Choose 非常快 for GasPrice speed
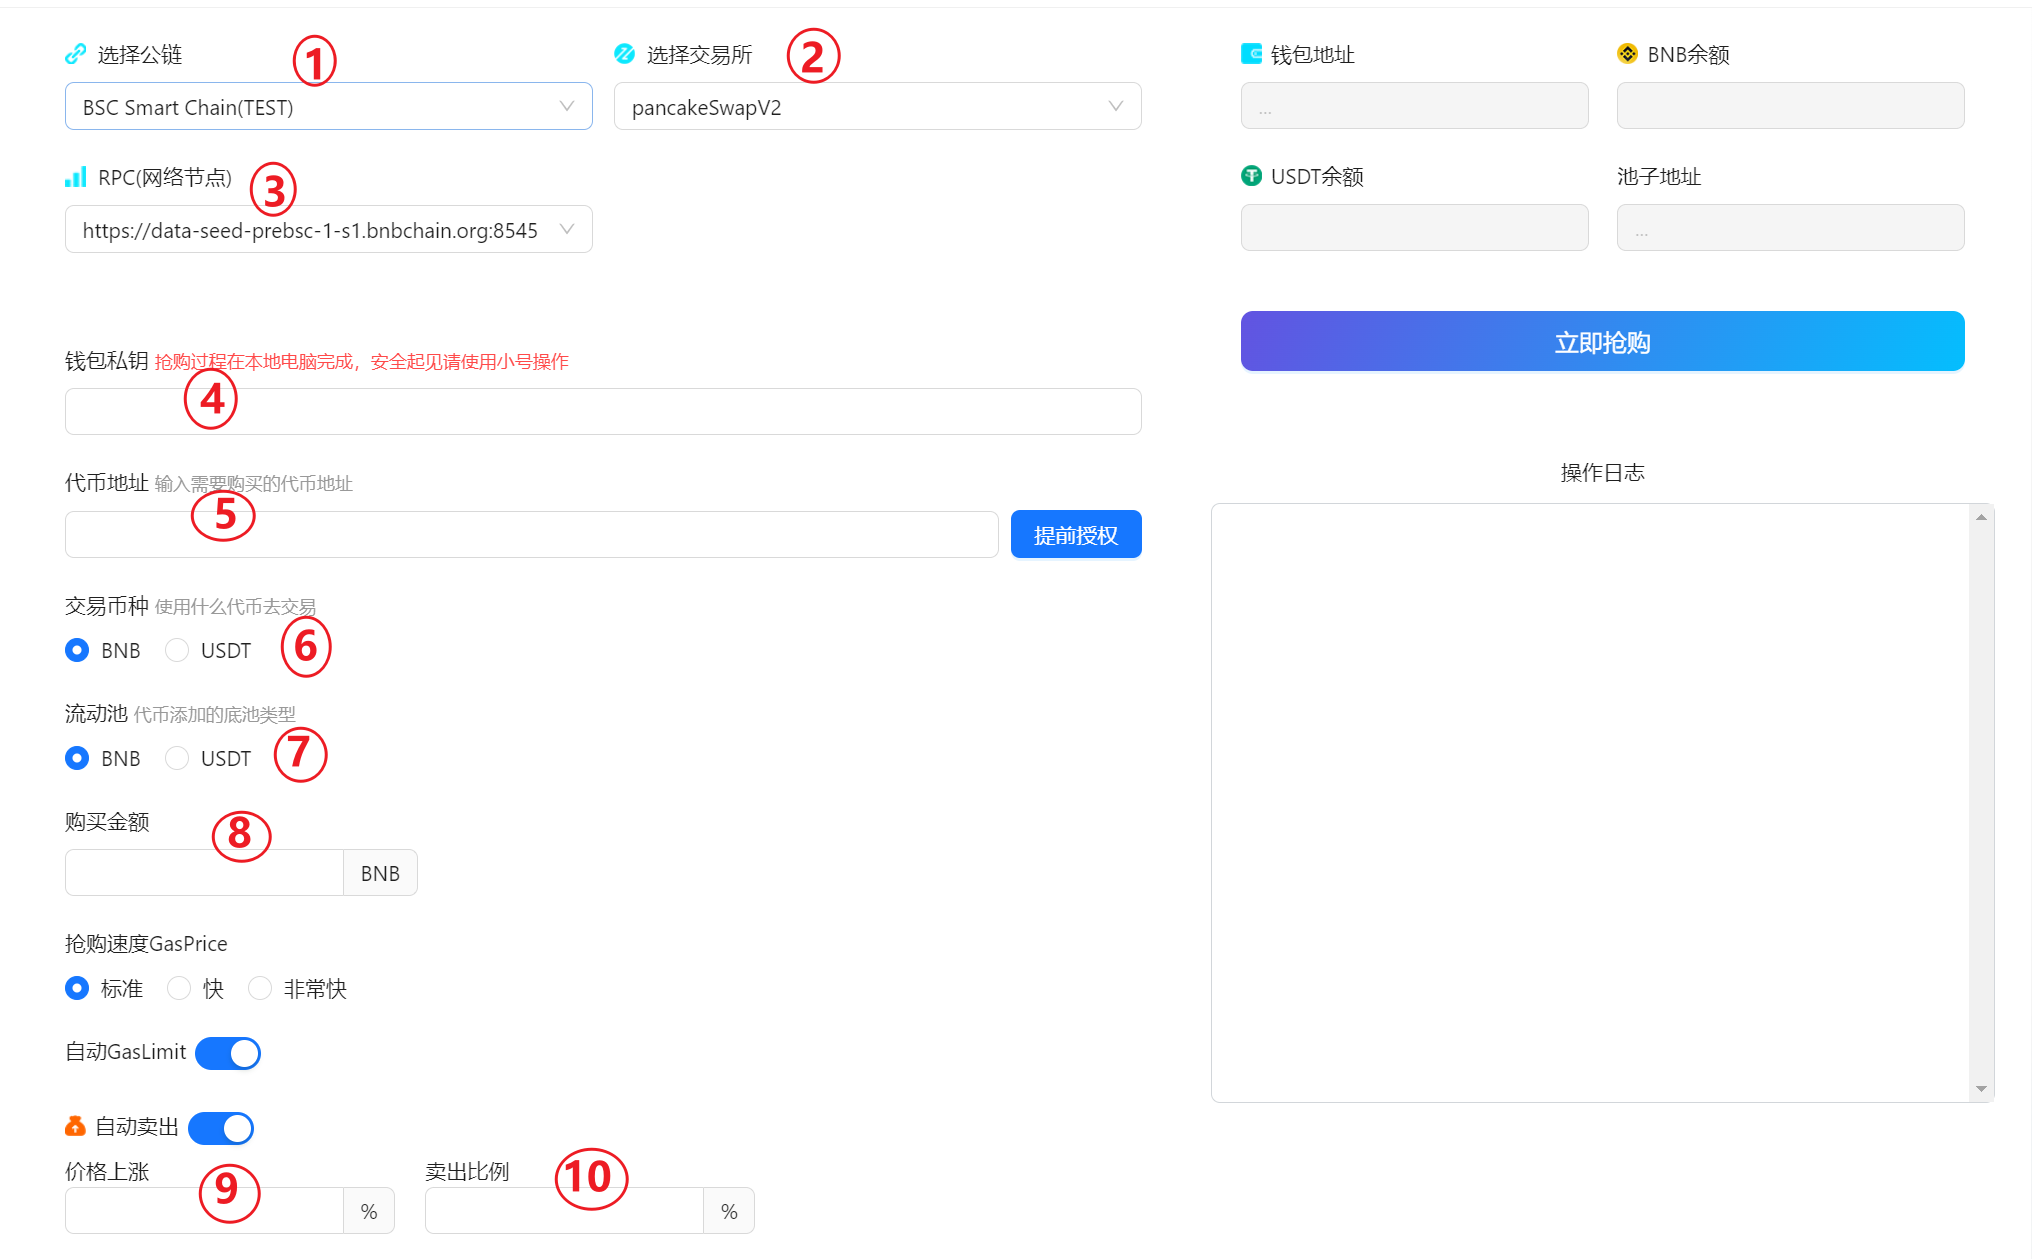Image resolution: width=2032 pixels, height=1259 pixels. [x=260, y=989]
